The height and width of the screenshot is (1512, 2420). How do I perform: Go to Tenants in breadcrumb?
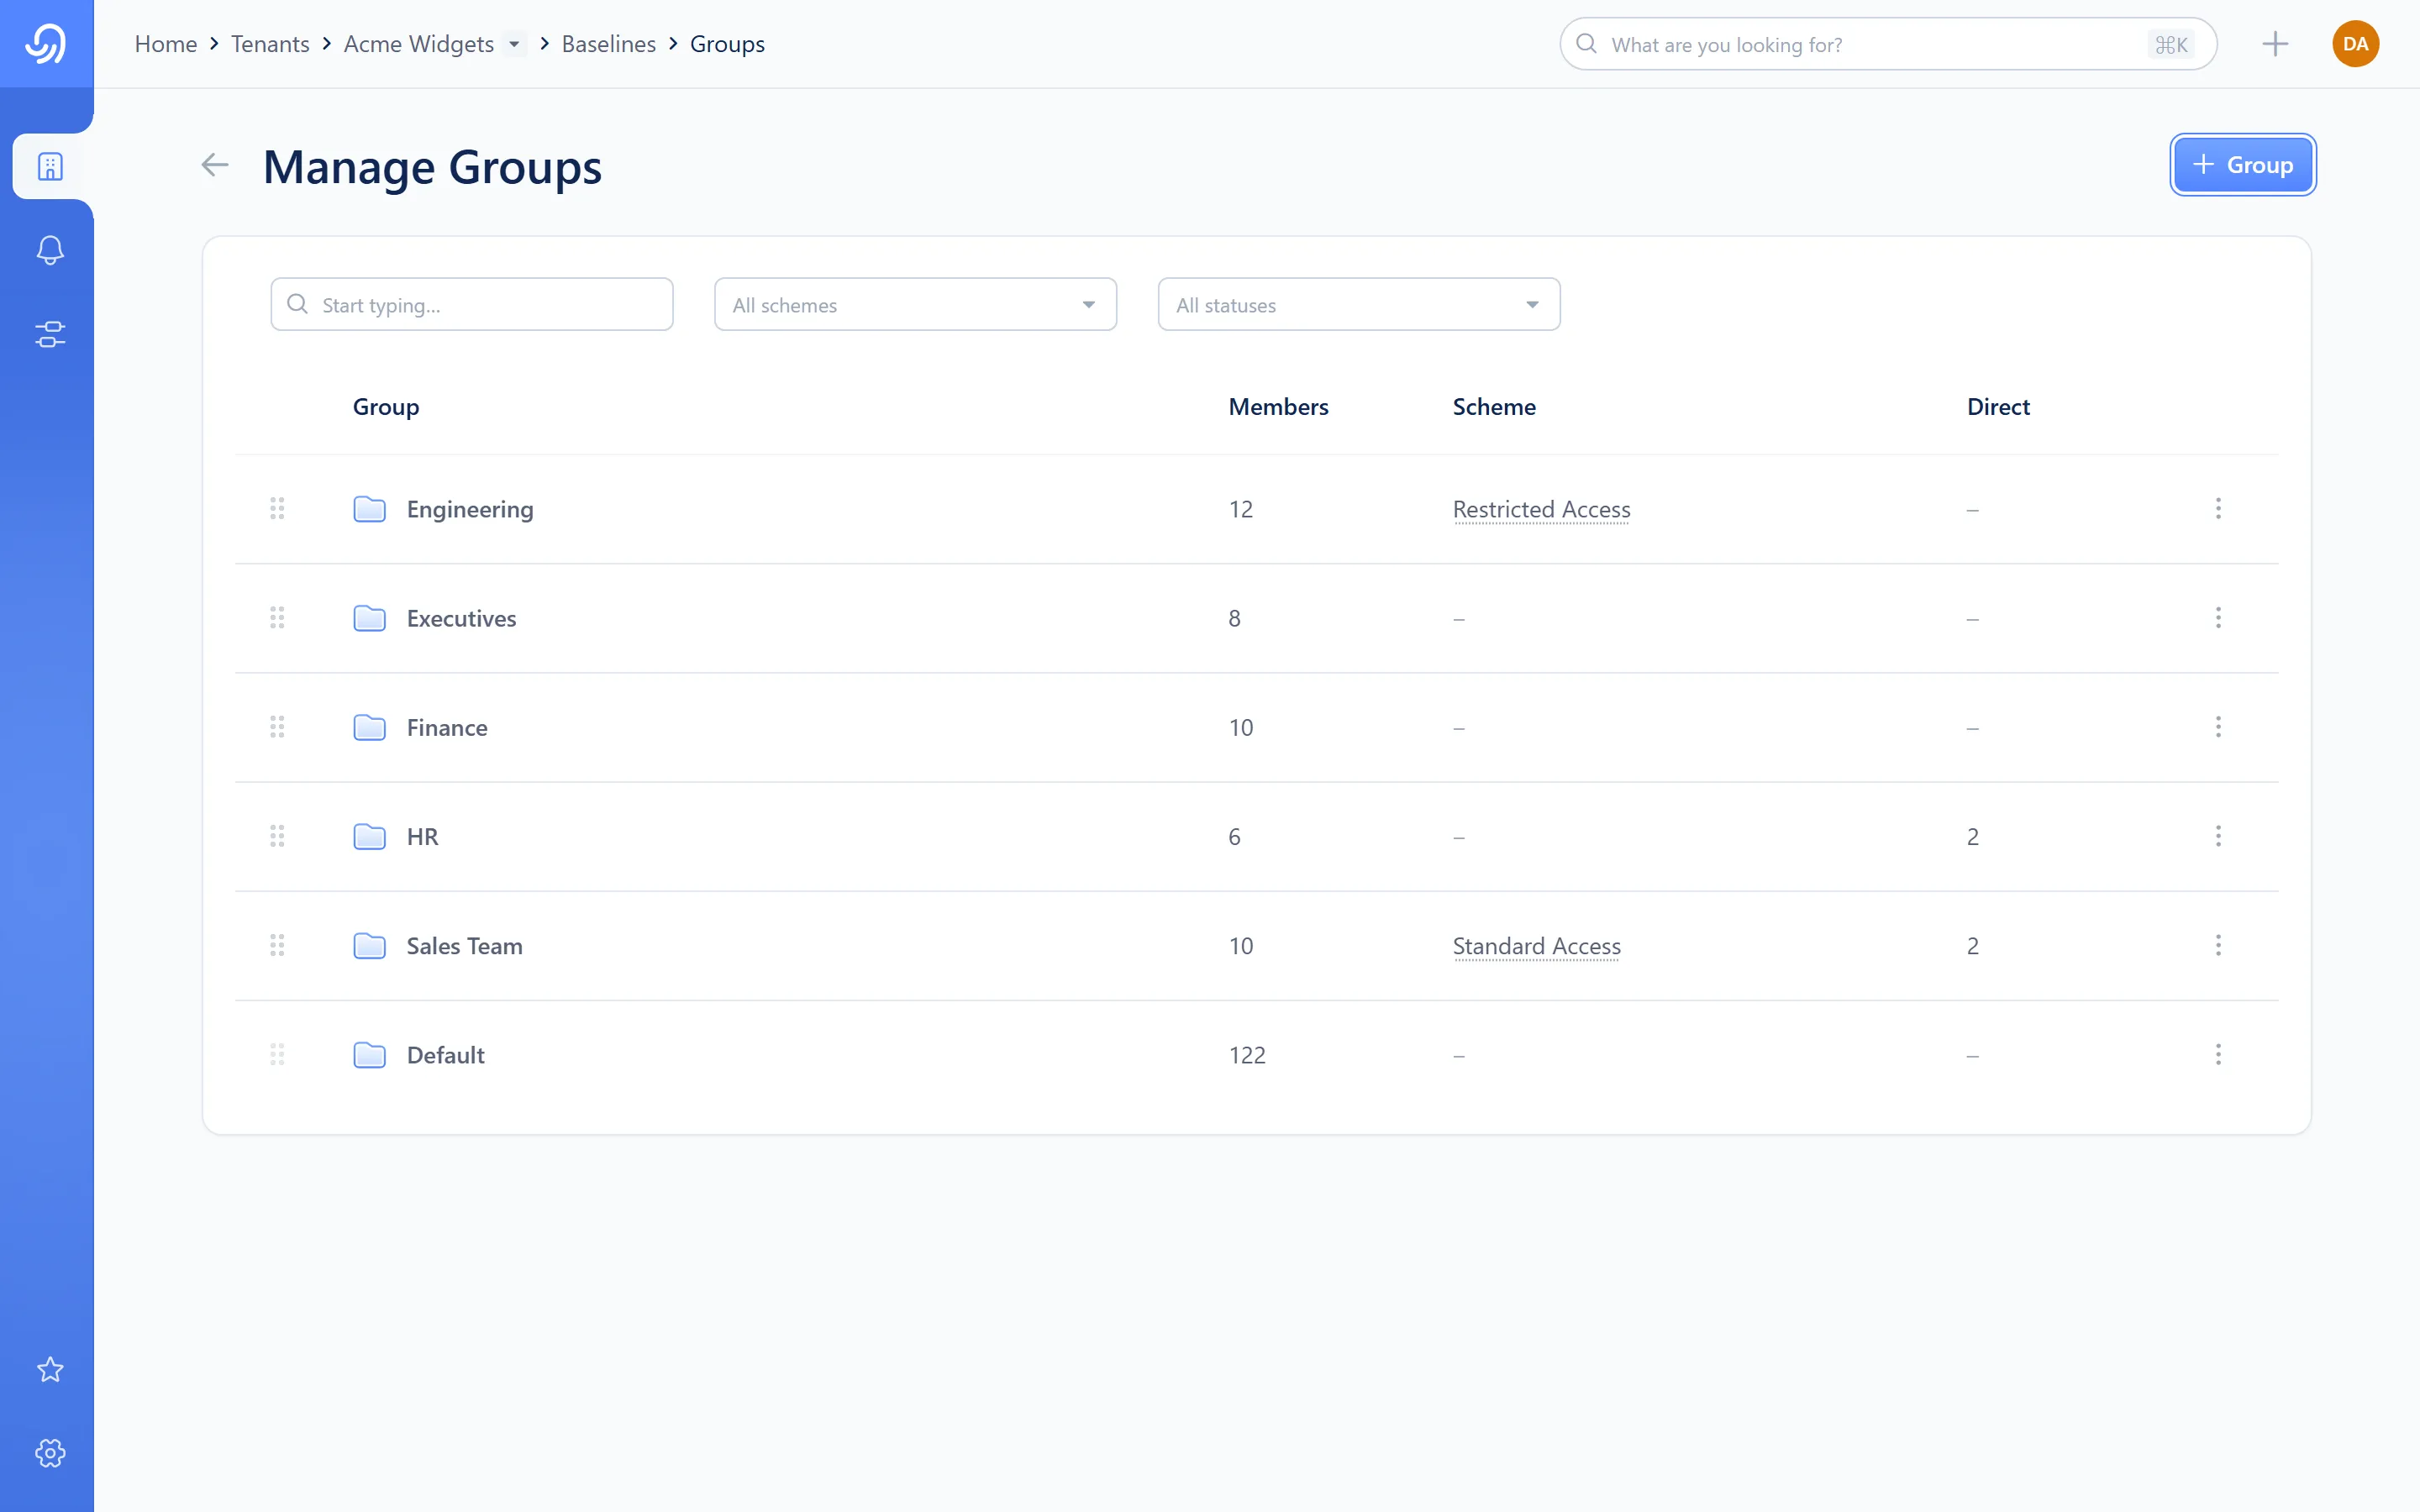(270, 44)
